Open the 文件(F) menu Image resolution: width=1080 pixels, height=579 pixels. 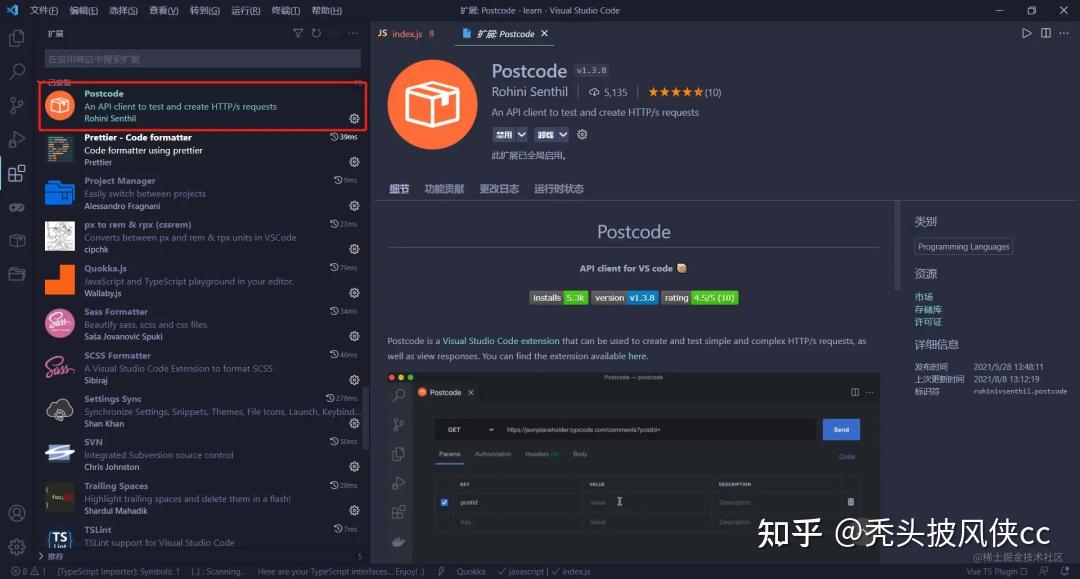tap(44, 10)
